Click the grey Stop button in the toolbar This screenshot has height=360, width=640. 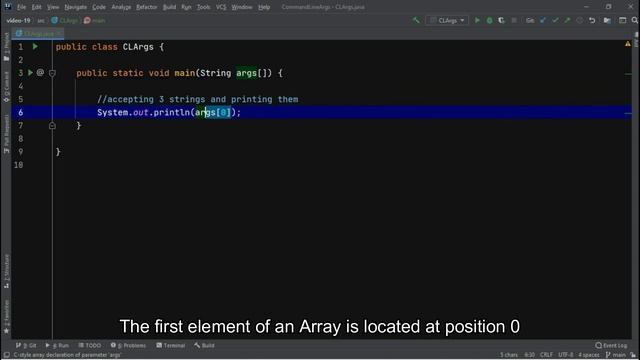[514, 20]
